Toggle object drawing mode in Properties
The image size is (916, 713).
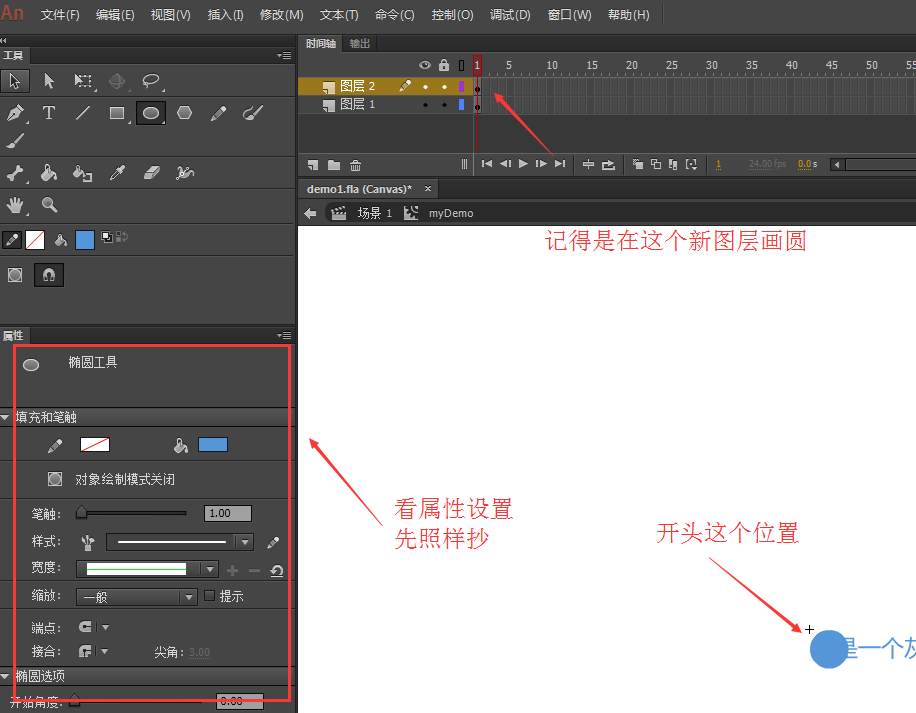click(x=55, y=479)
